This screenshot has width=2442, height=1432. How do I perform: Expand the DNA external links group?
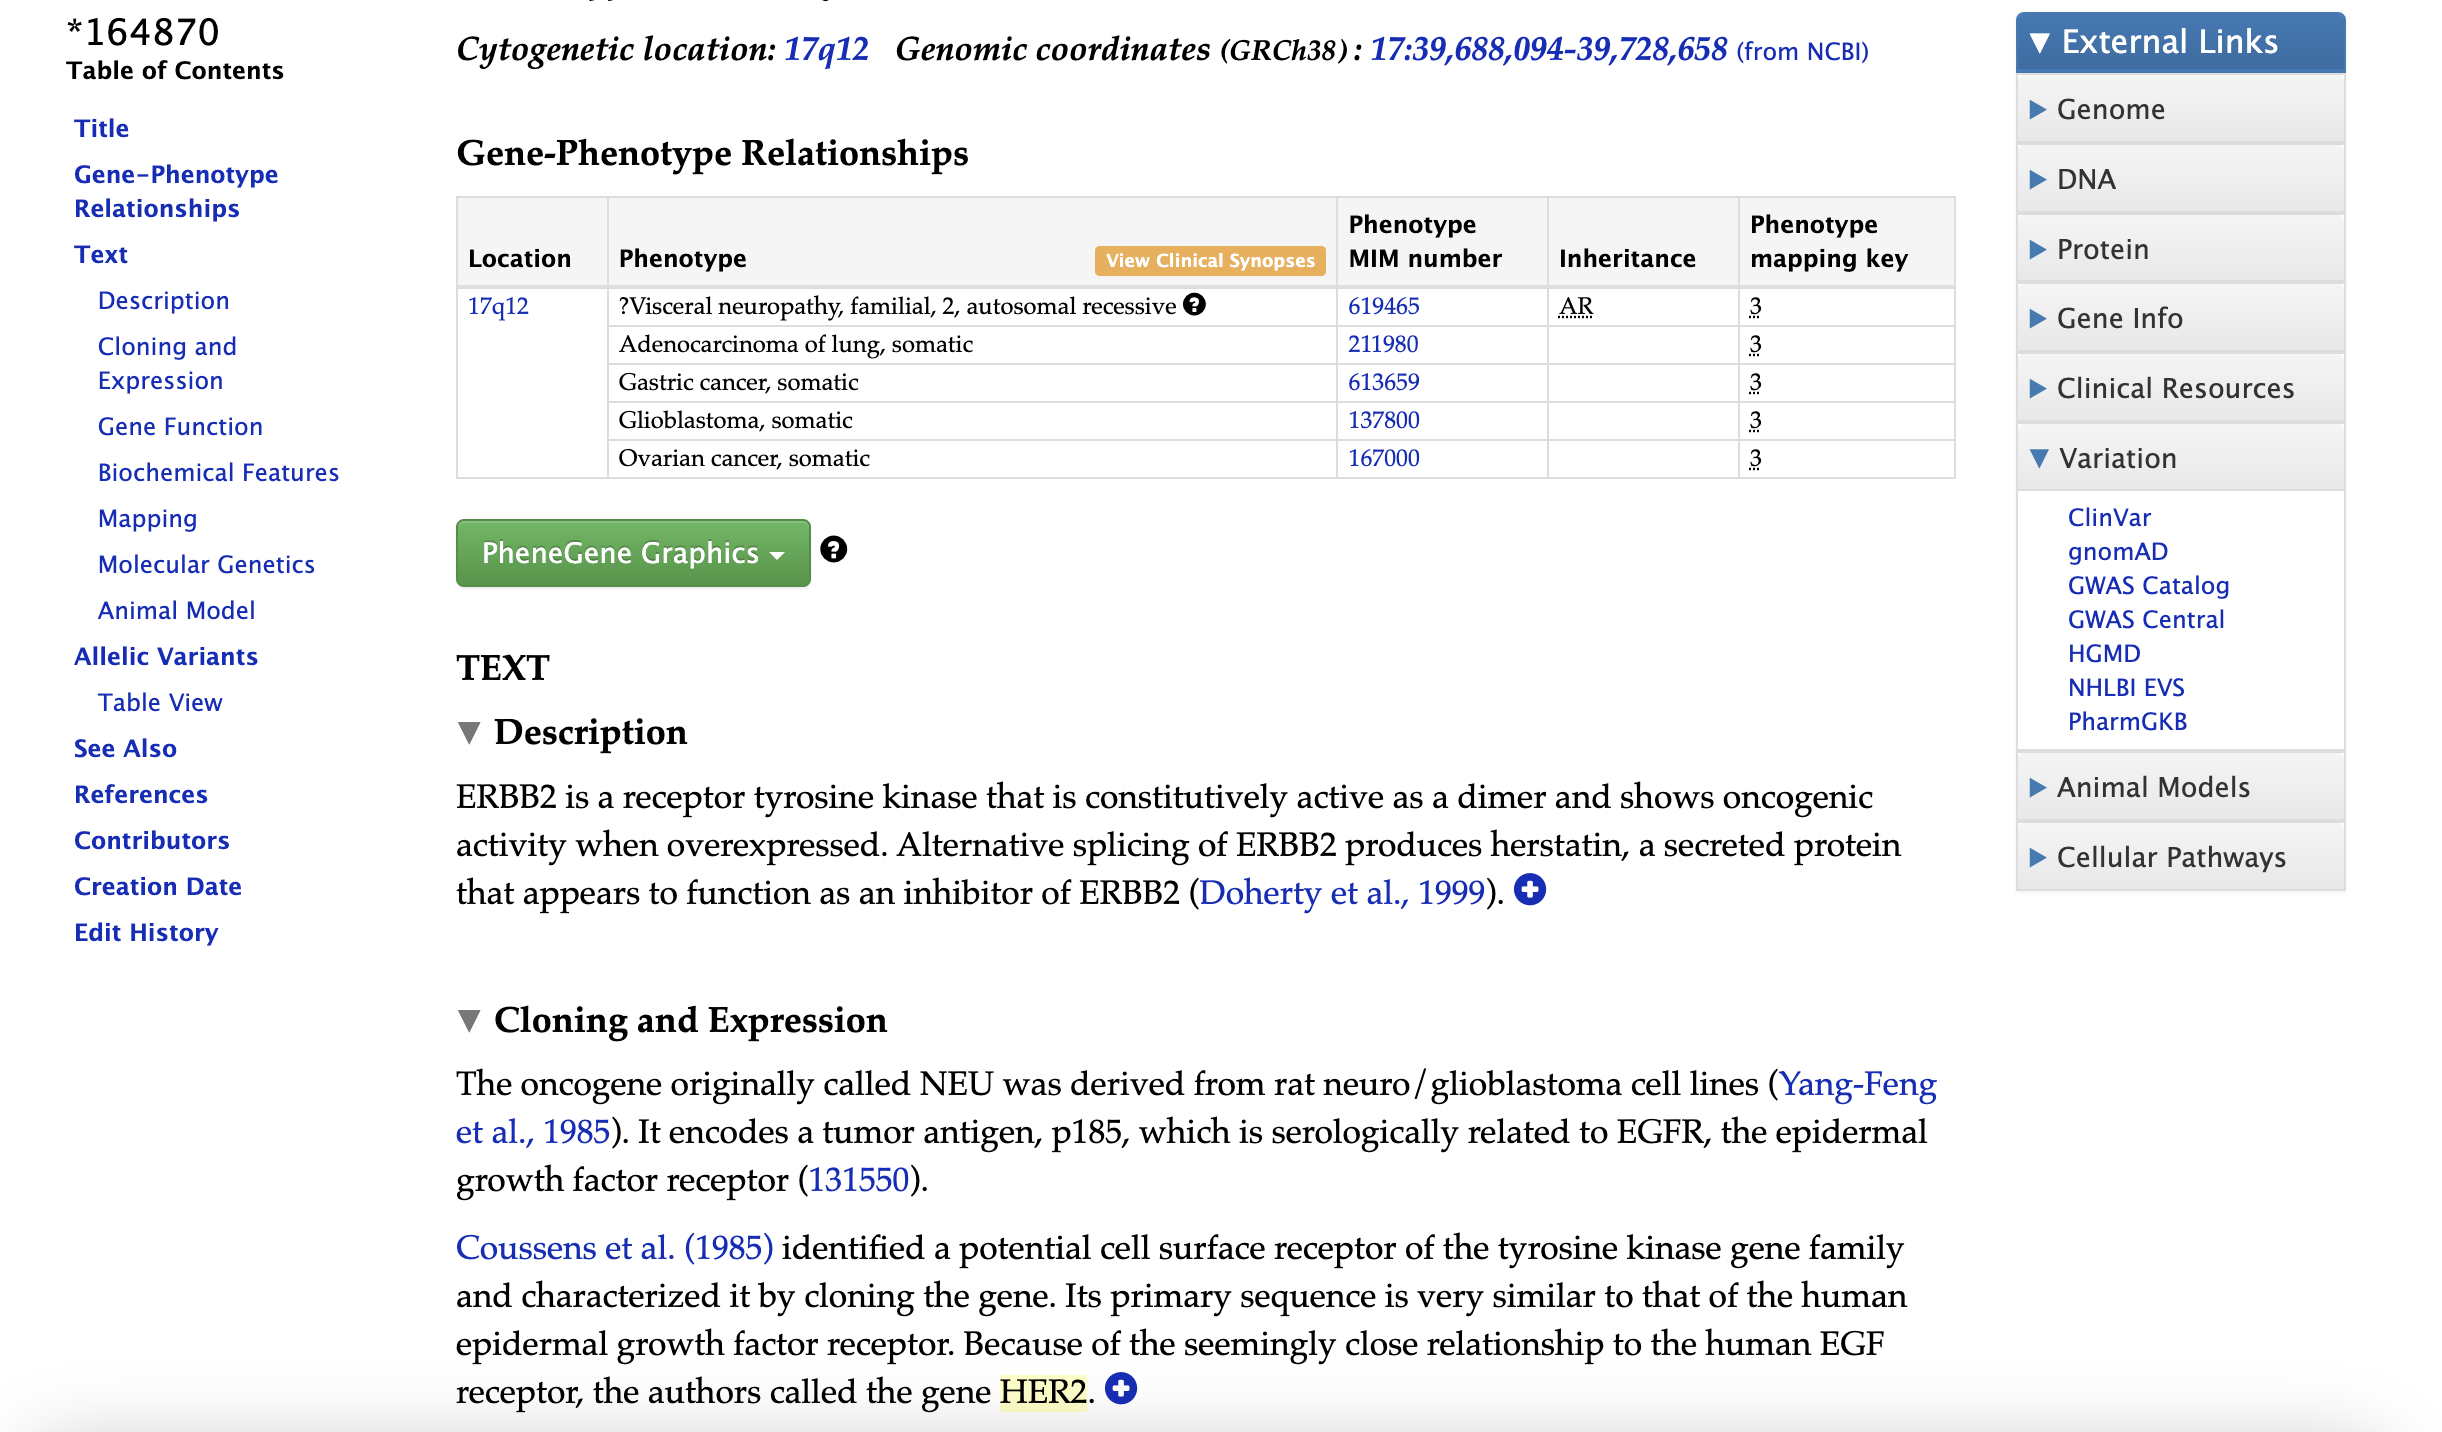click(x=2180, y=179)
